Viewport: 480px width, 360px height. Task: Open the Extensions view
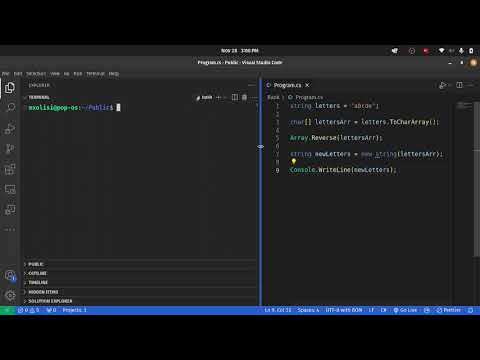10,169
